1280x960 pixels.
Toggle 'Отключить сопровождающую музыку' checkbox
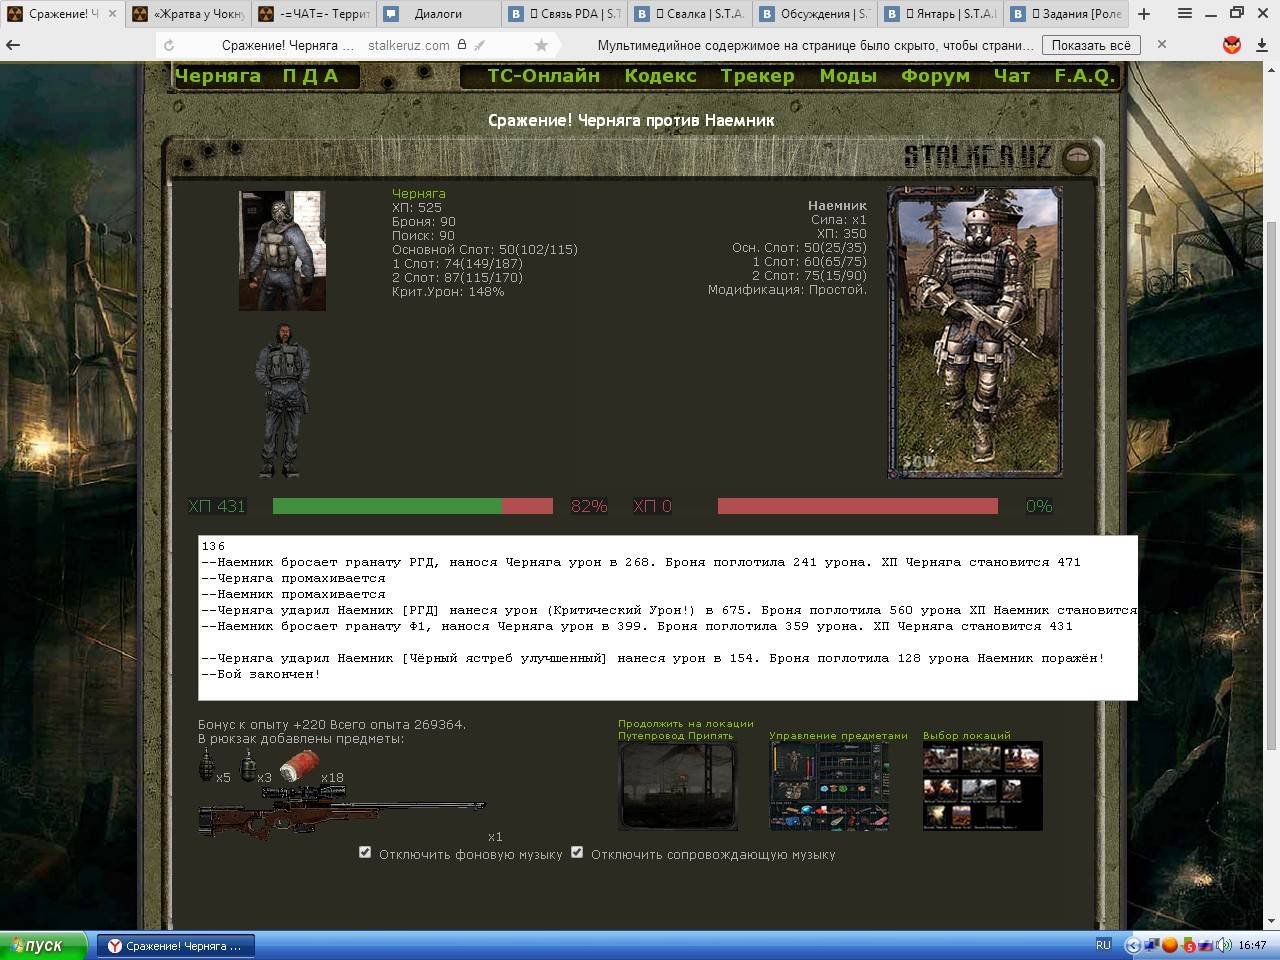pyautogui.click(x=577, y=853)
